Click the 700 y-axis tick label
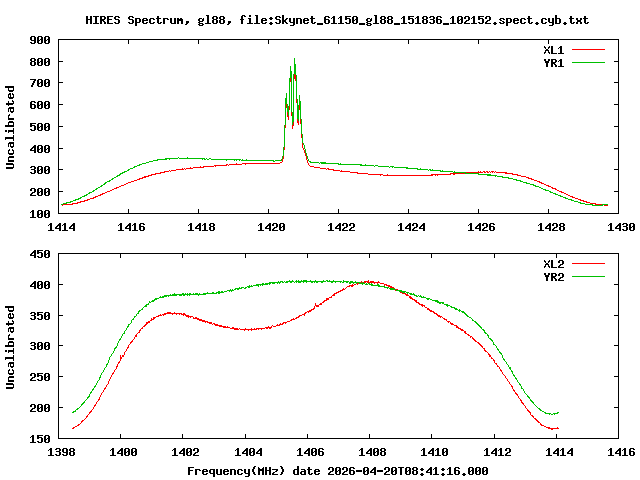Viewport: 640px width, 480px height. tap(40, 83)
